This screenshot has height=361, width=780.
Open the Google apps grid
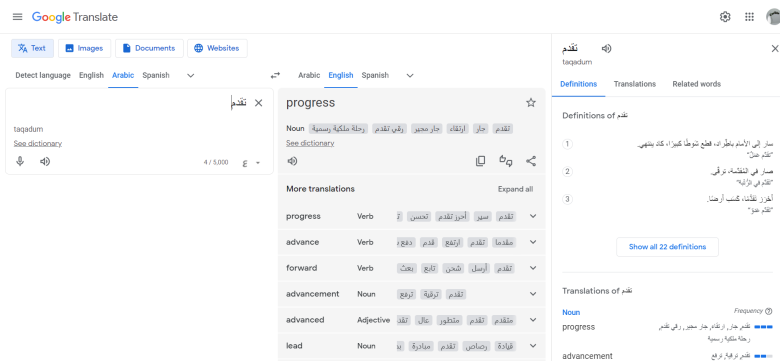[x=749, y=17]
